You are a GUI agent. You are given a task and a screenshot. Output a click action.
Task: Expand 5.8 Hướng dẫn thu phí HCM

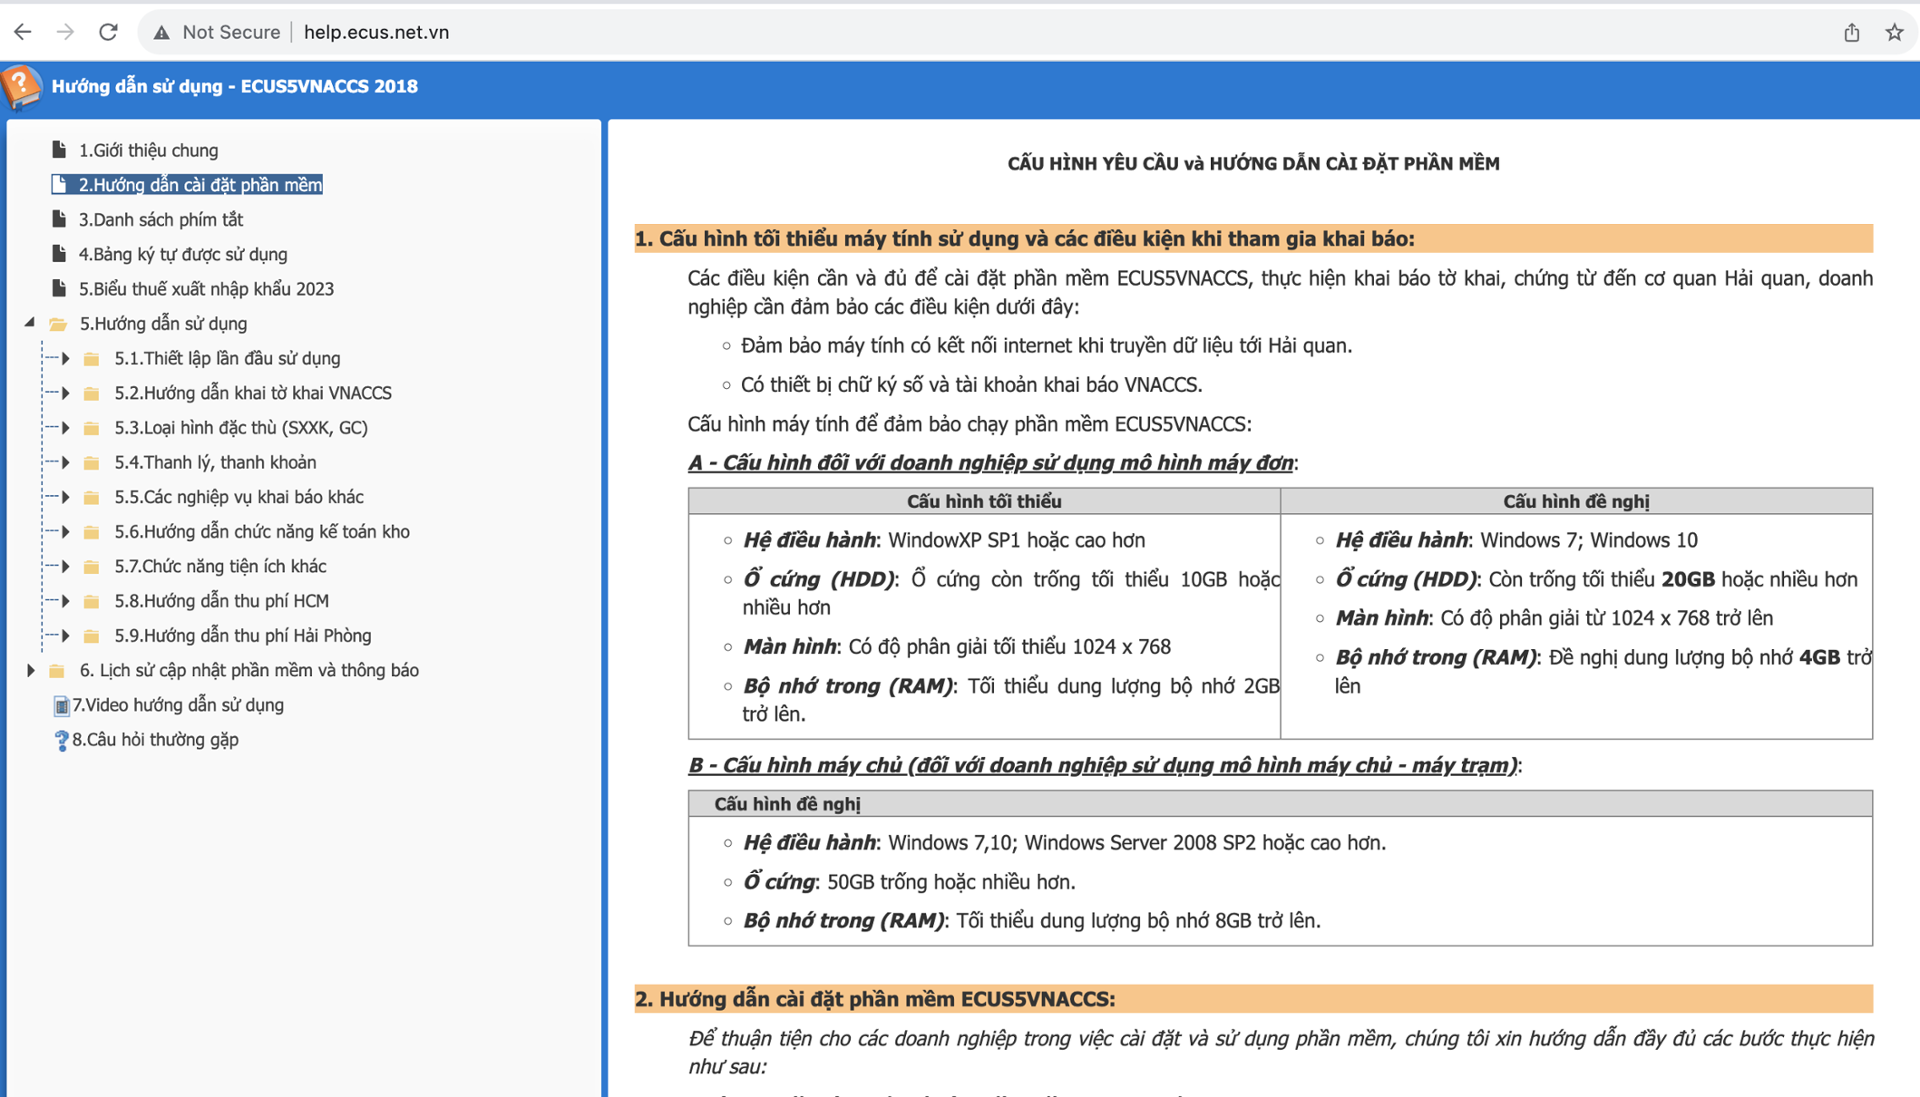[x=65, y=601]
